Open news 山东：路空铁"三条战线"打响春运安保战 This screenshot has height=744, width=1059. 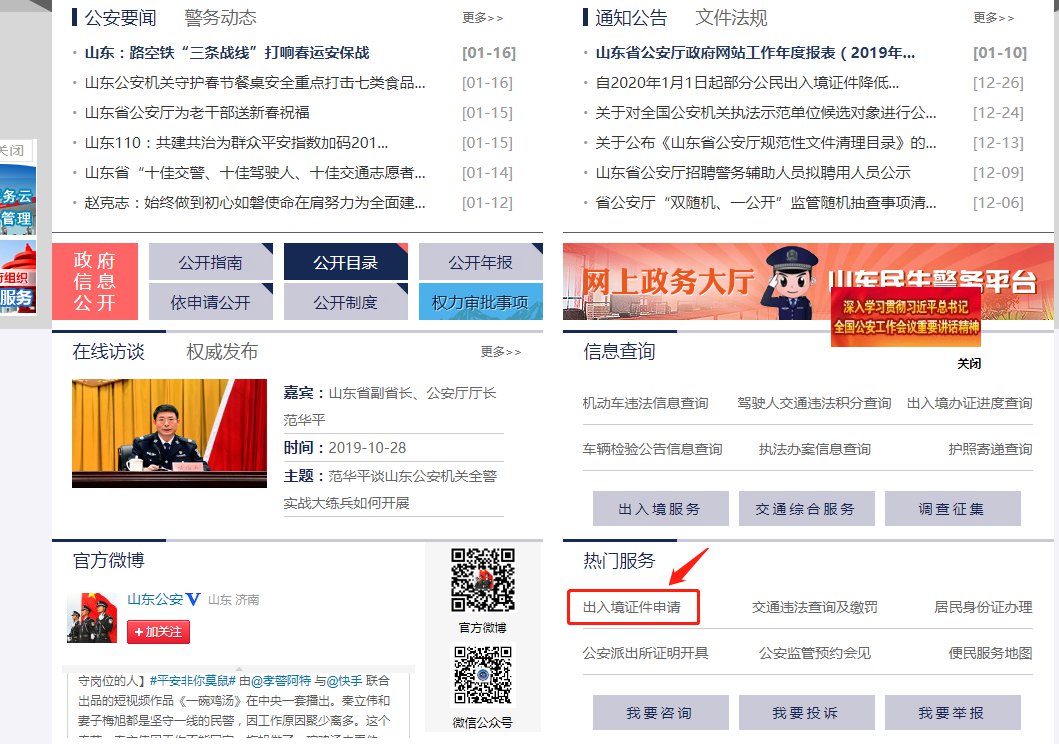coord(227,53)
